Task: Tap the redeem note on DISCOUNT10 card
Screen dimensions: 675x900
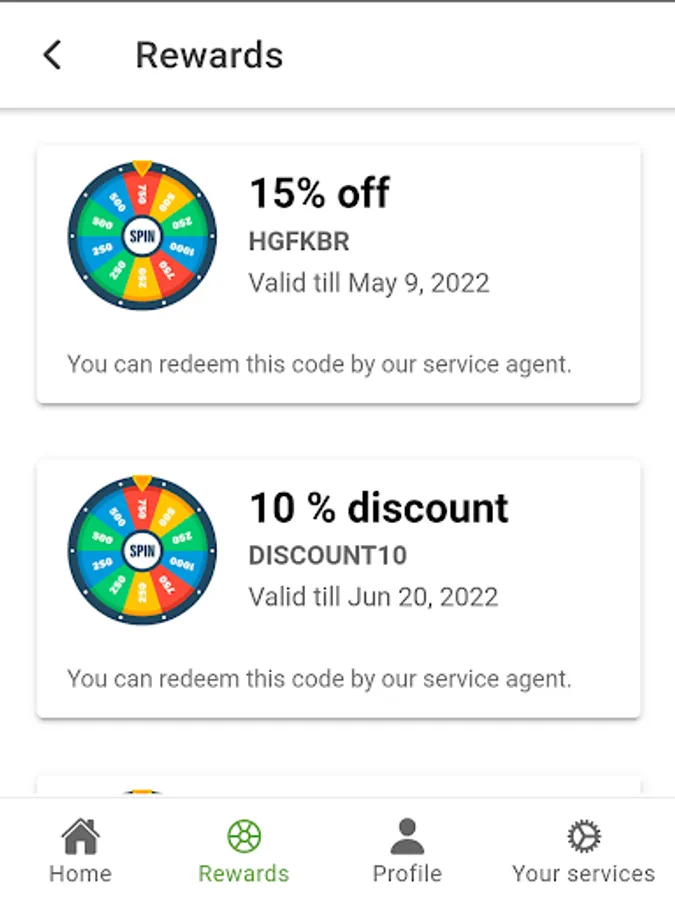Action: pos(319,679)
